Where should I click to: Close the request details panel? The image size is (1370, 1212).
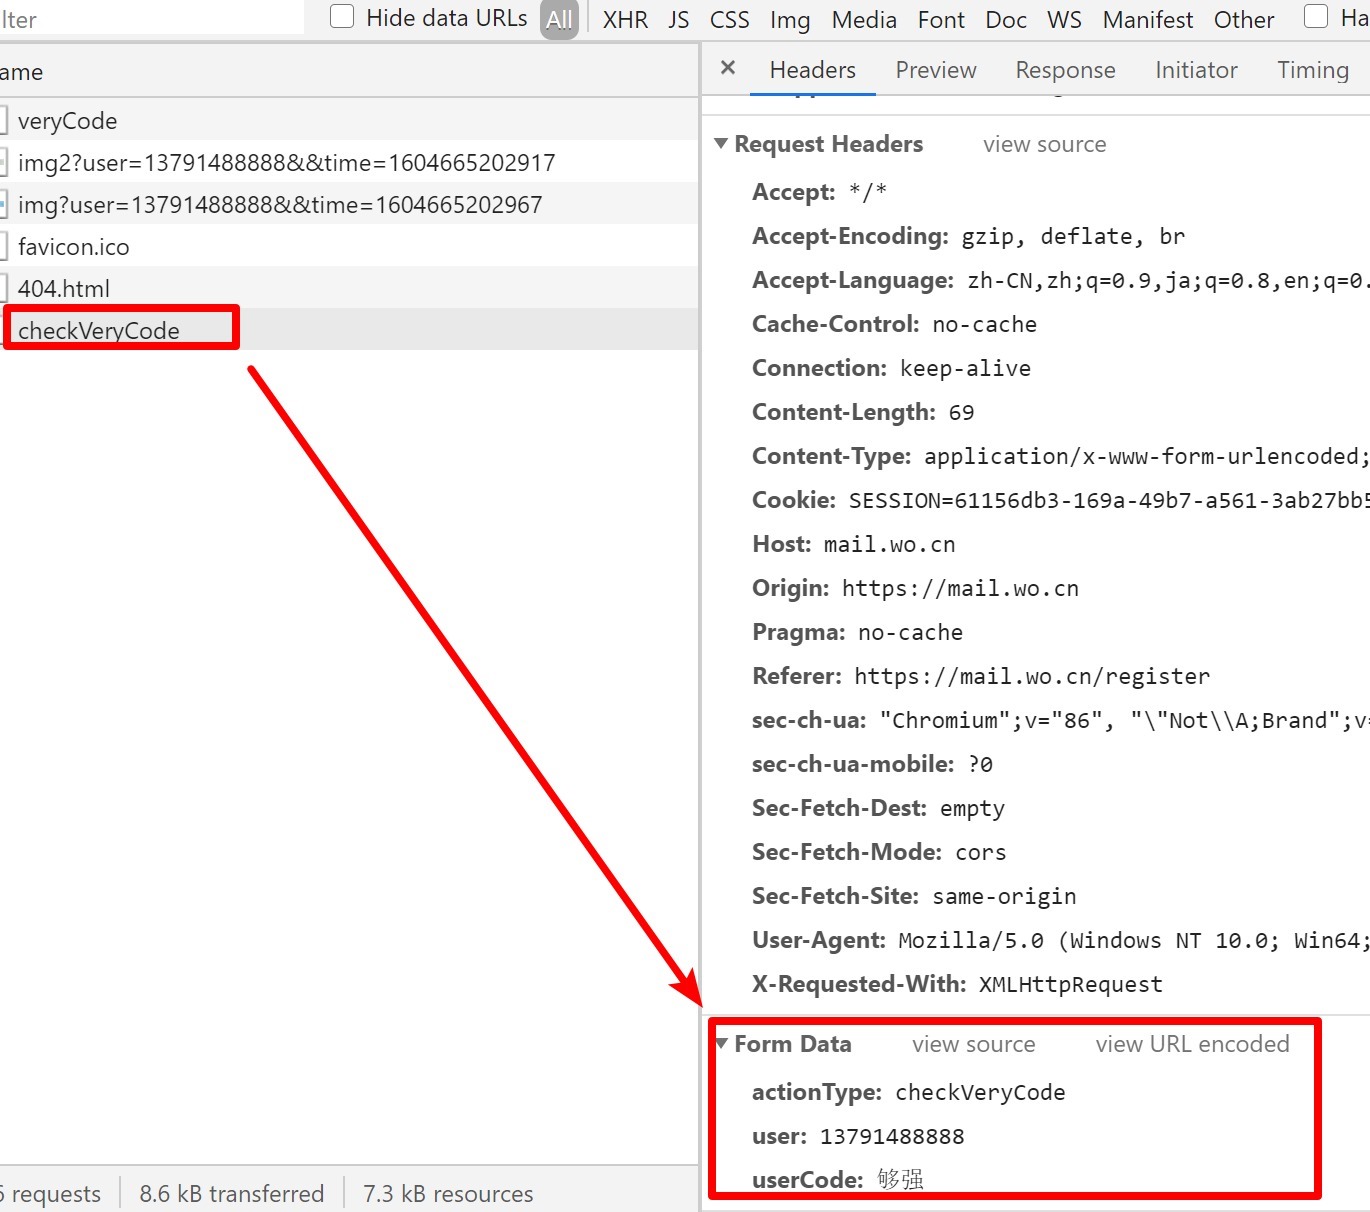tap(728, 68)
